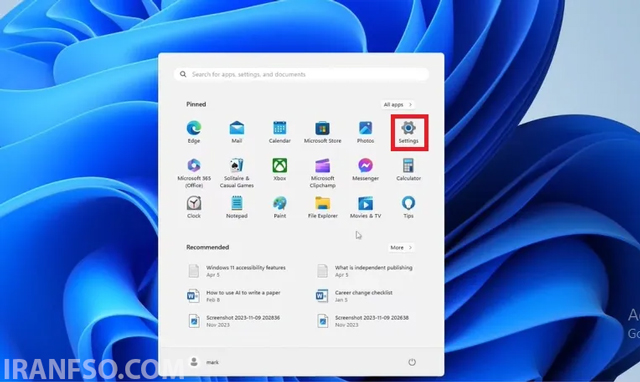Screen dimensions: 640x382
Task: Expand the All apps list
Action: [x=398, y=105]
